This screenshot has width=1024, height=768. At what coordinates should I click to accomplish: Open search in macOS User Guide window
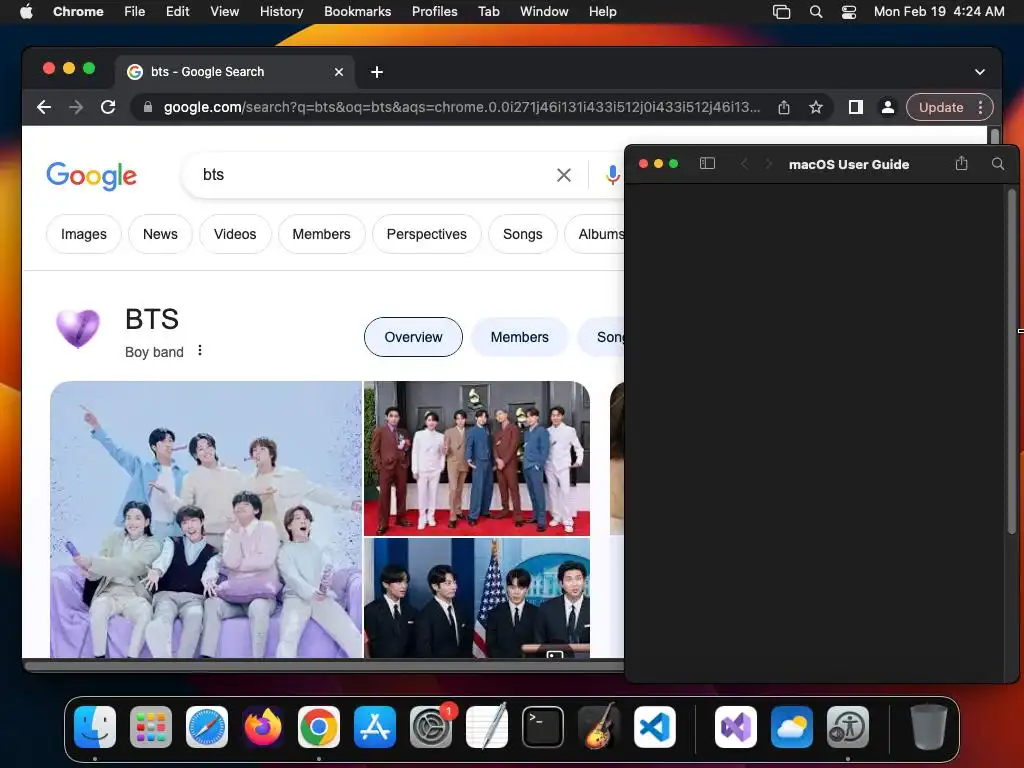(998, 163)
